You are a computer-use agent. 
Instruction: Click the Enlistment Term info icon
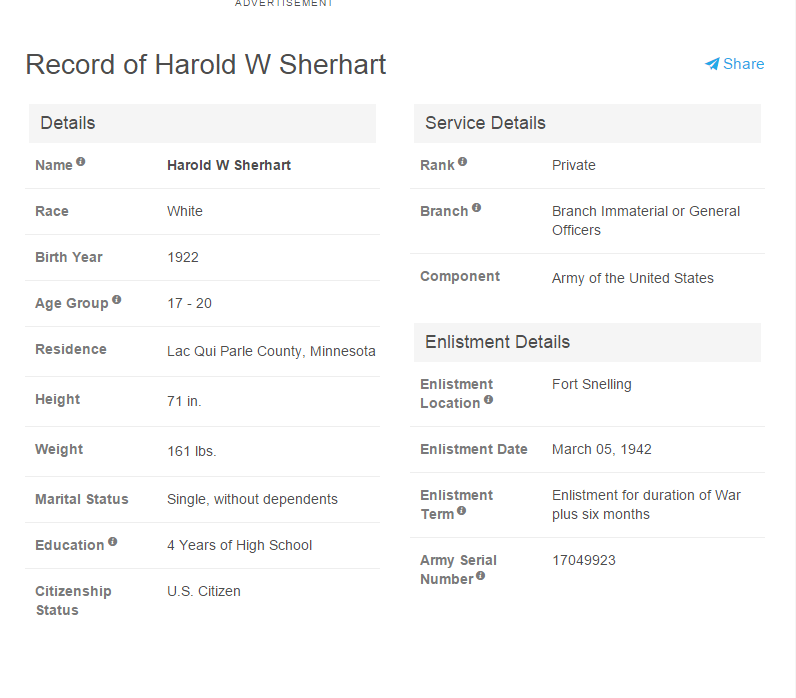tap(461, 511)
